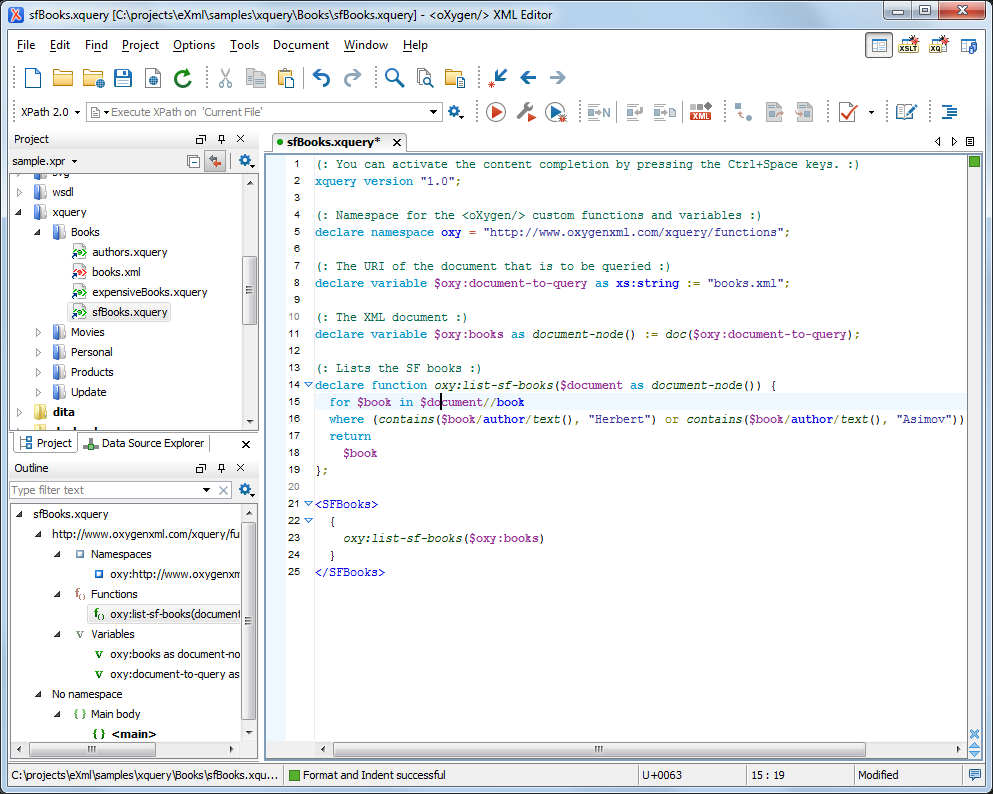Image resolution: width=993 pixels, height=794 pixels.
Task: Redo edit with arrow icon
Action: tap(352, 78)
